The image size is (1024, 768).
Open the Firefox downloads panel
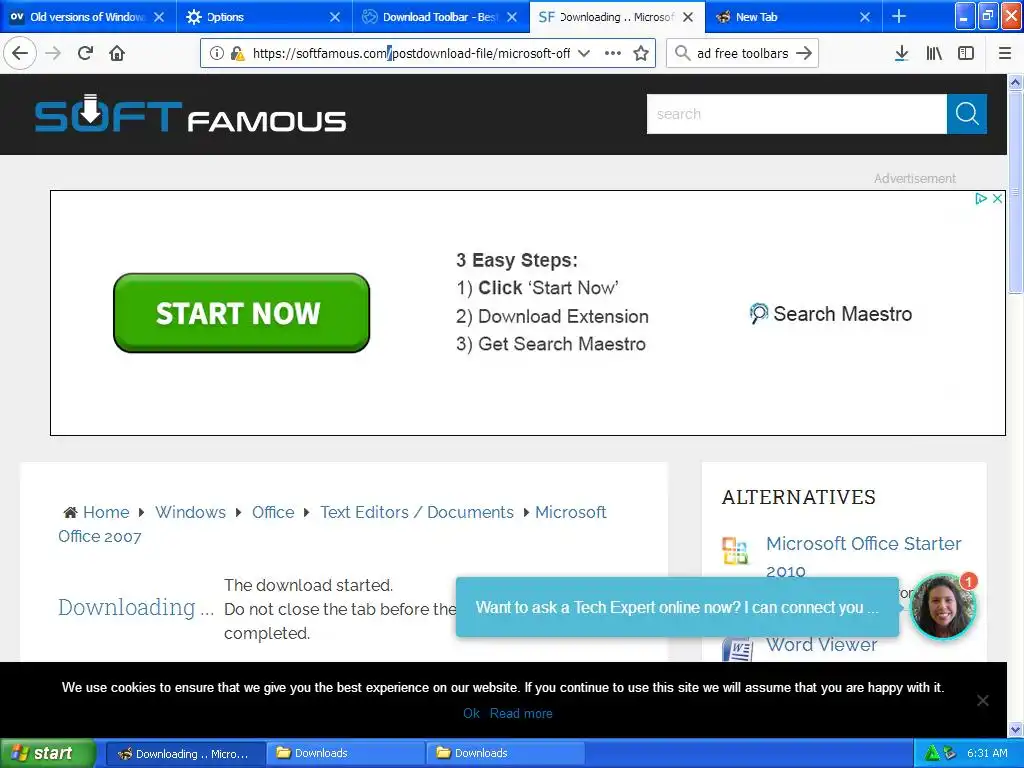901,53
